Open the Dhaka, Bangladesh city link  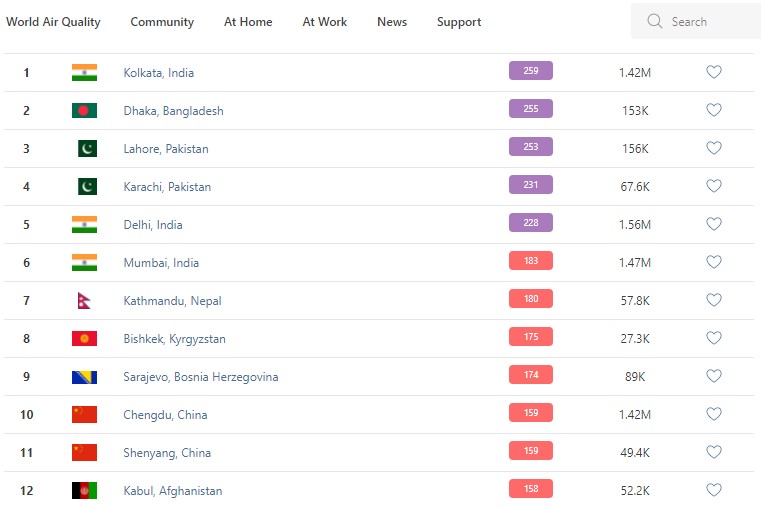[173, 111]
